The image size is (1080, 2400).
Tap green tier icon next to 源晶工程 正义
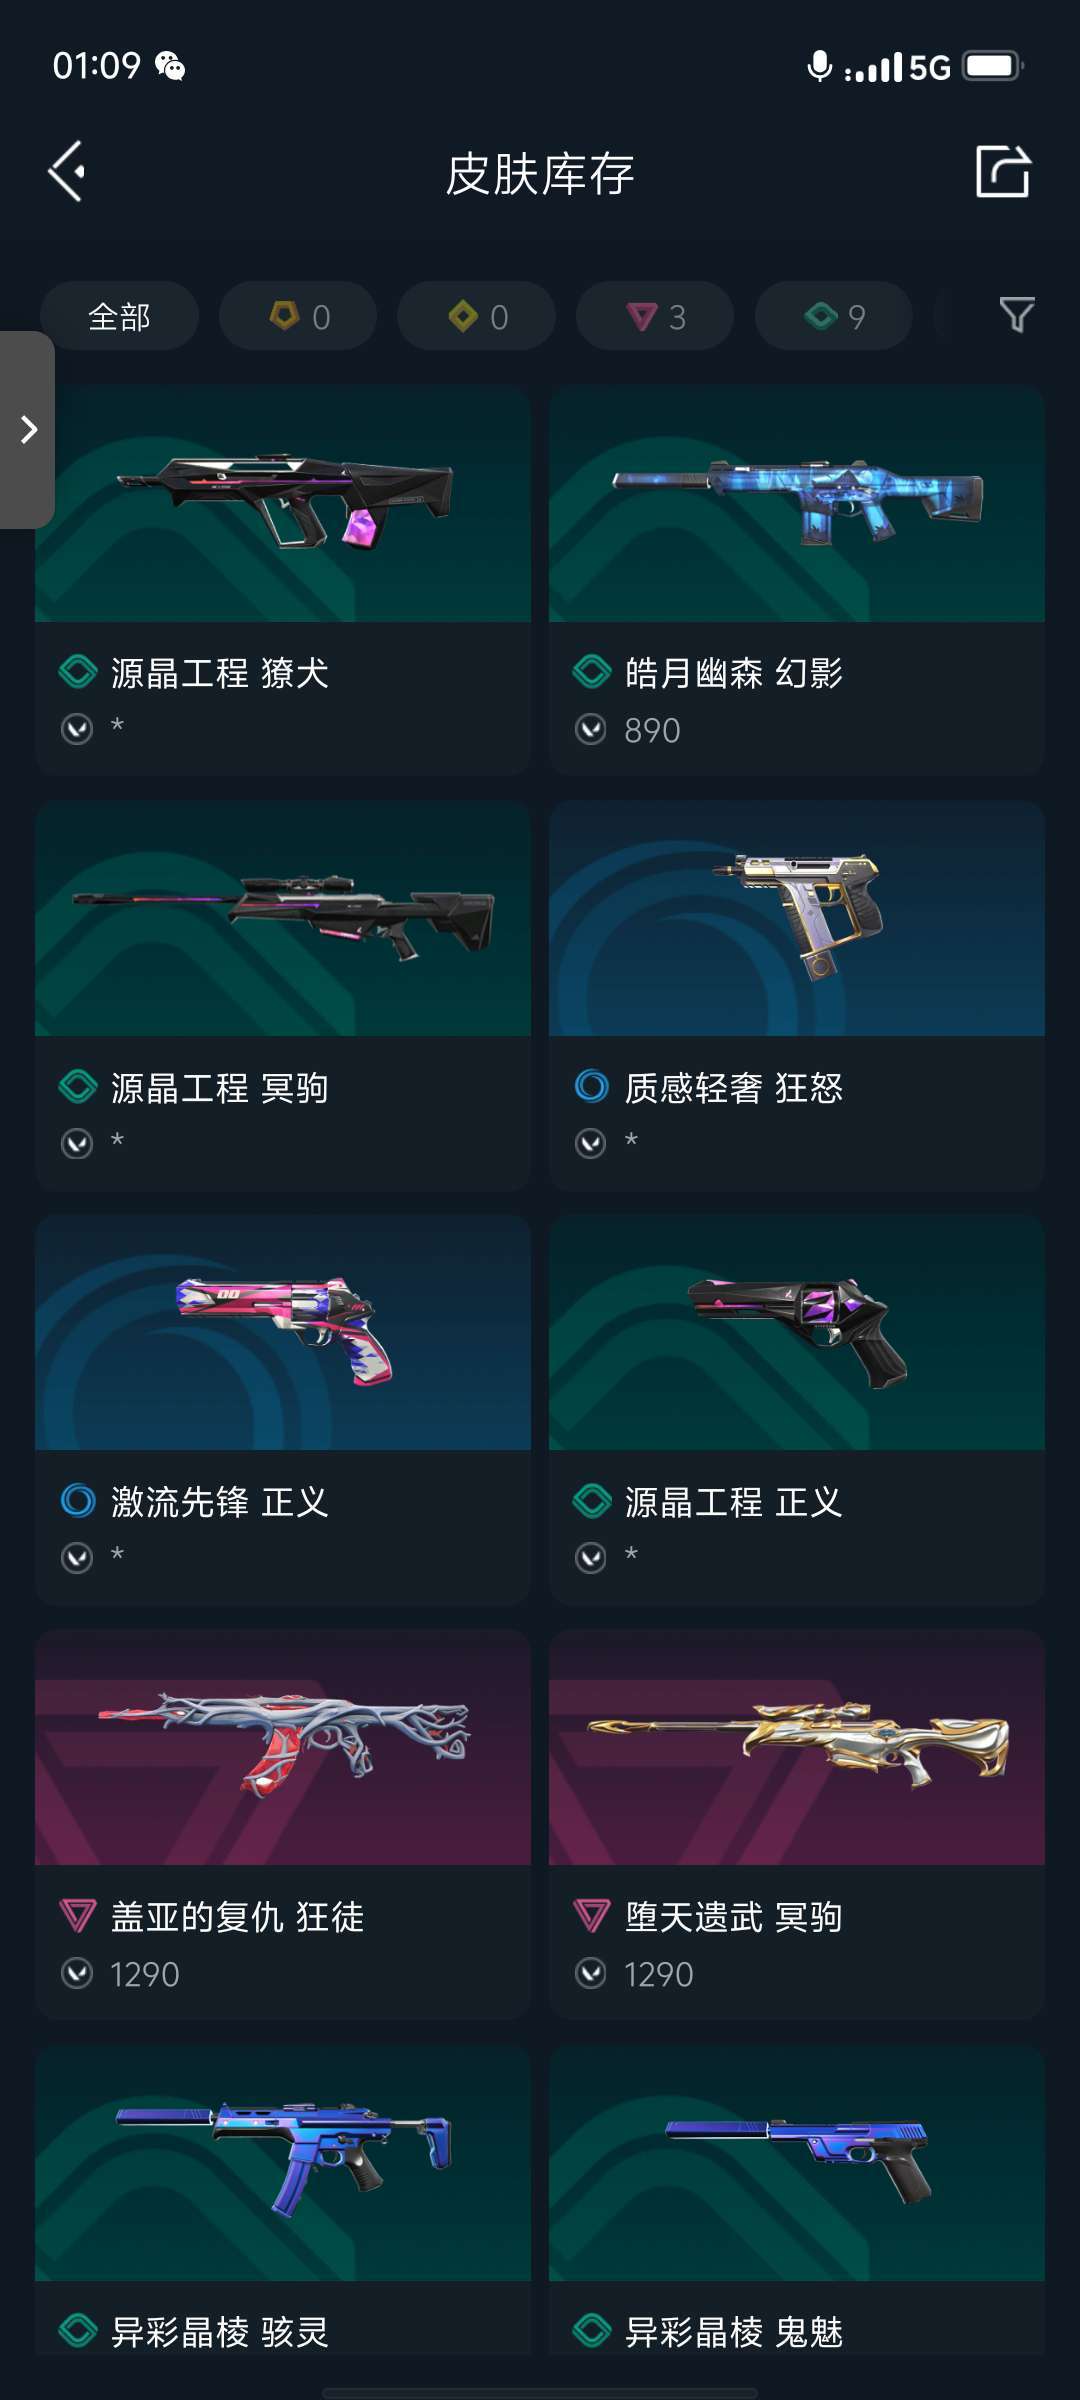[592, 1501]
